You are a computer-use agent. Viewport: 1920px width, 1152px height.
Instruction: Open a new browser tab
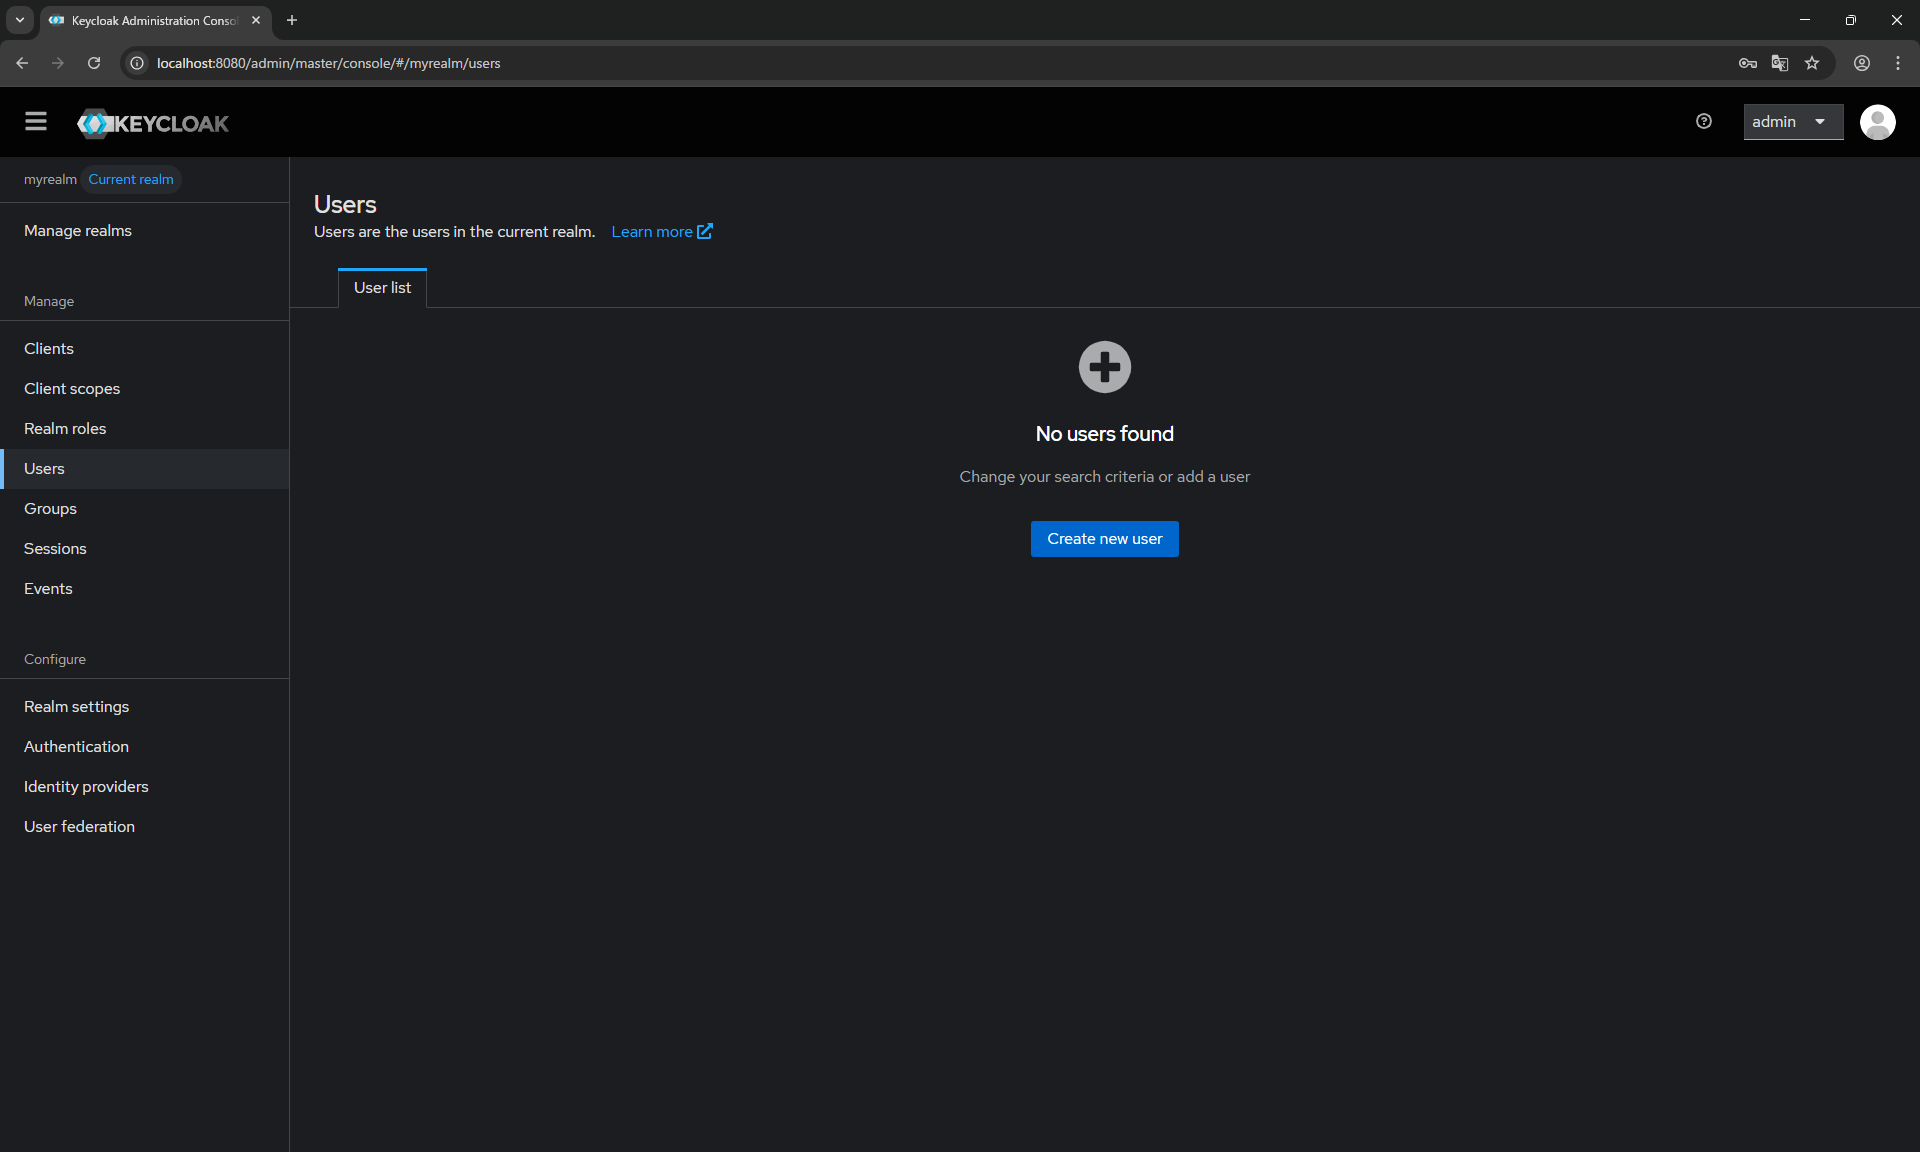click(292, 20)
